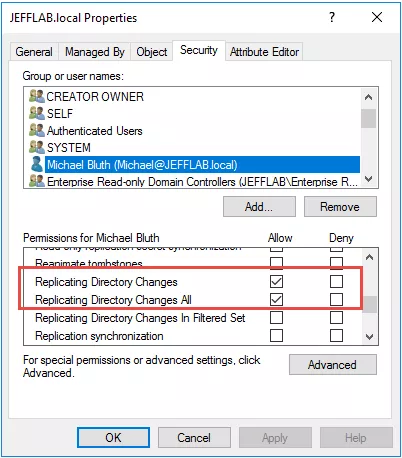This screenshot has height=458, width=402.
Task: Click permissions list scroll up arrow
Action: coord(369,257)
